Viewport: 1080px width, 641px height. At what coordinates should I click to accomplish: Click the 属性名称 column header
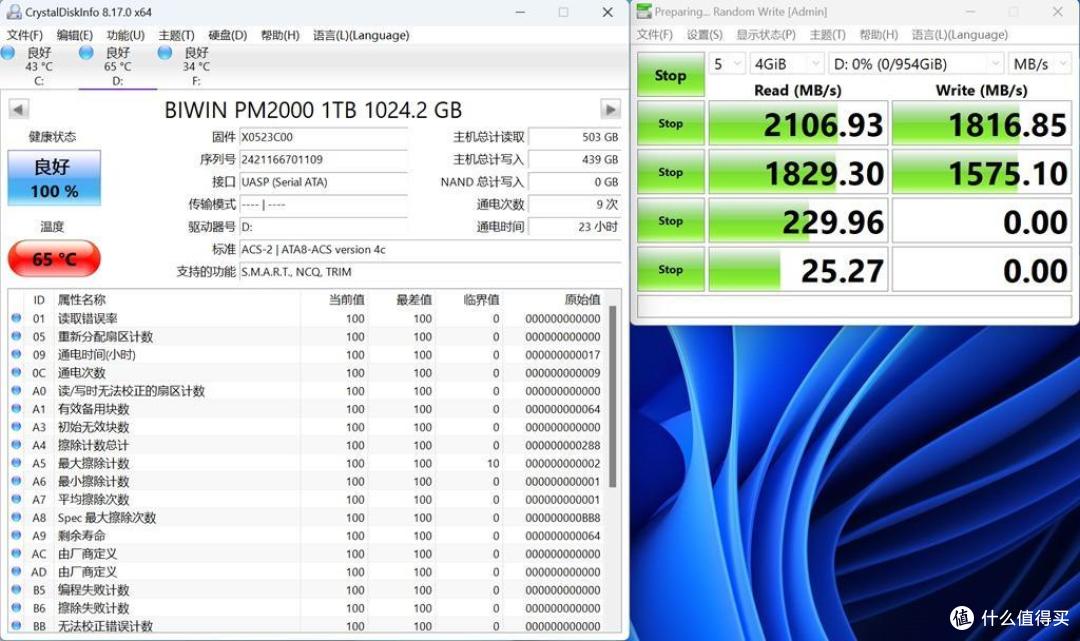click(x=177, y=300)
